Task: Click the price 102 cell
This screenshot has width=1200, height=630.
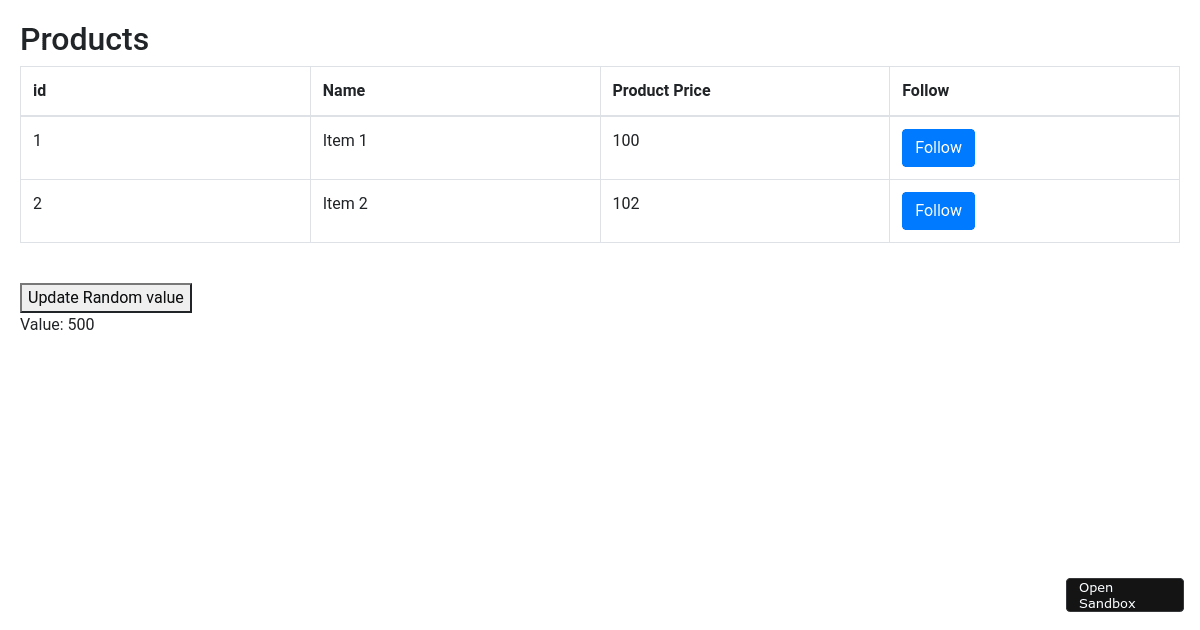Action: (626, 203)
